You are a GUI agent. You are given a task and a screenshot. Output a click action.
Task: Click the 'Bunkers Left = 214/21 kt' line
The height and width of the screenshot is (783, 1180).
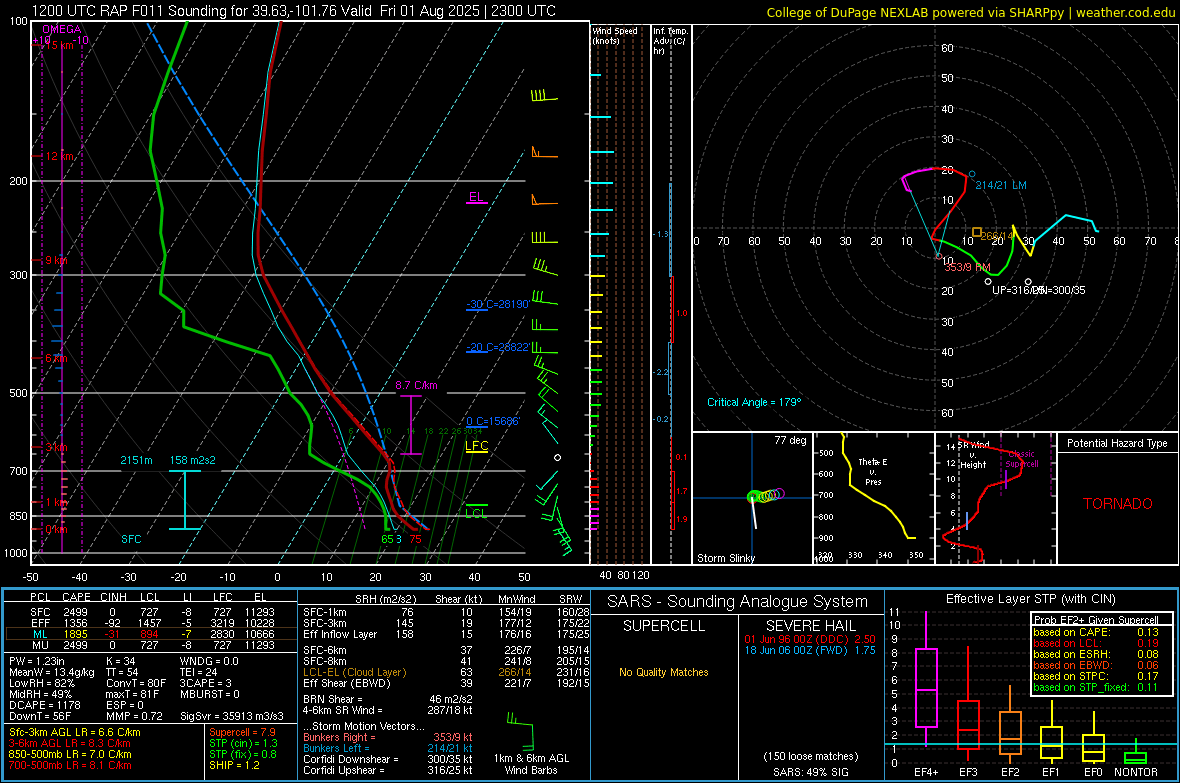[388, 748]
